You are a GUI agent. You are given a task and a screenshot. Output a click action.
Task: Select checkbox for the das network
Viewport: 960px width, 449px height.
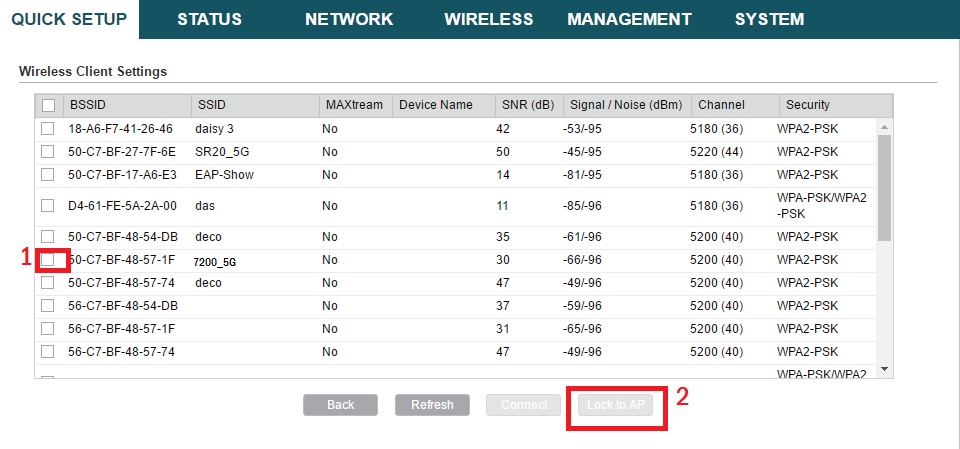[x=47, y=206]
